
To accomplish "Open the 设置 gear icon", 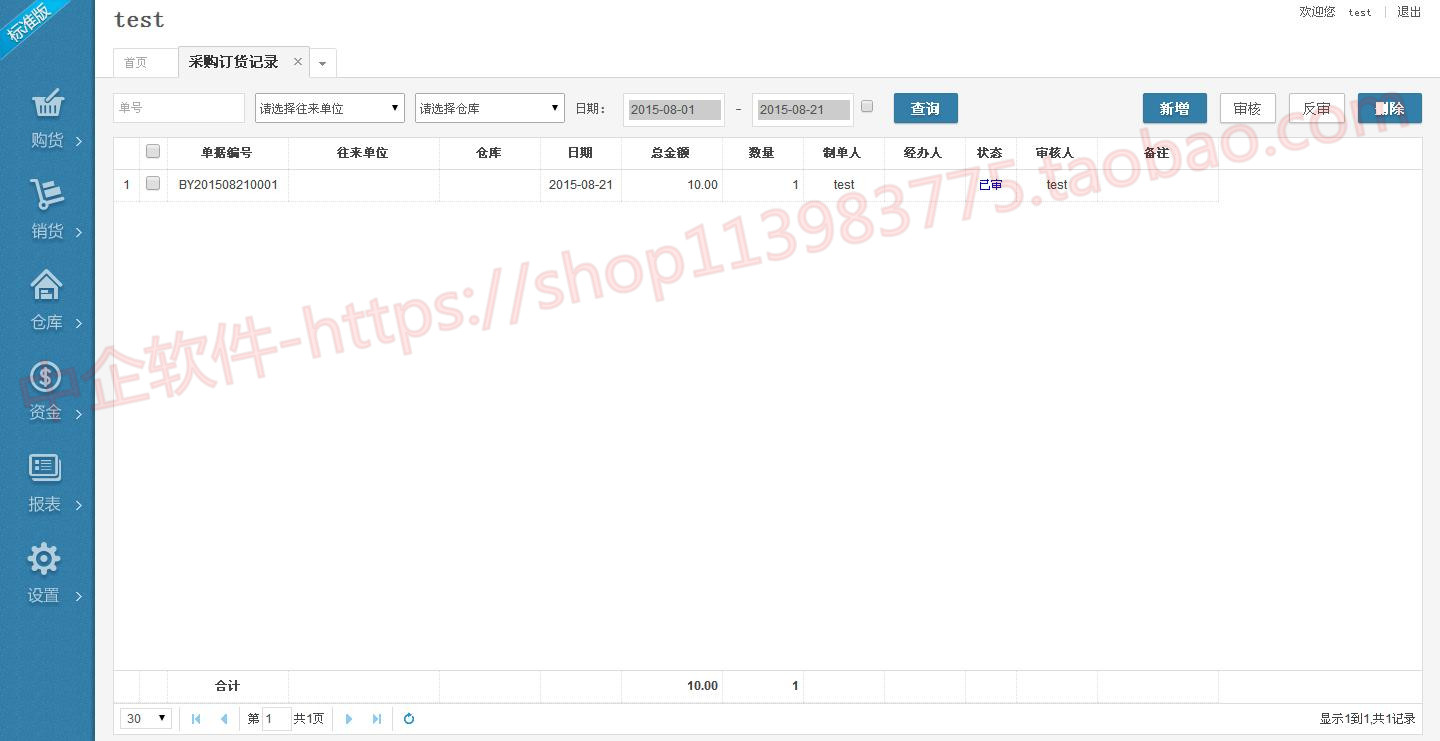I will (45, 559).
